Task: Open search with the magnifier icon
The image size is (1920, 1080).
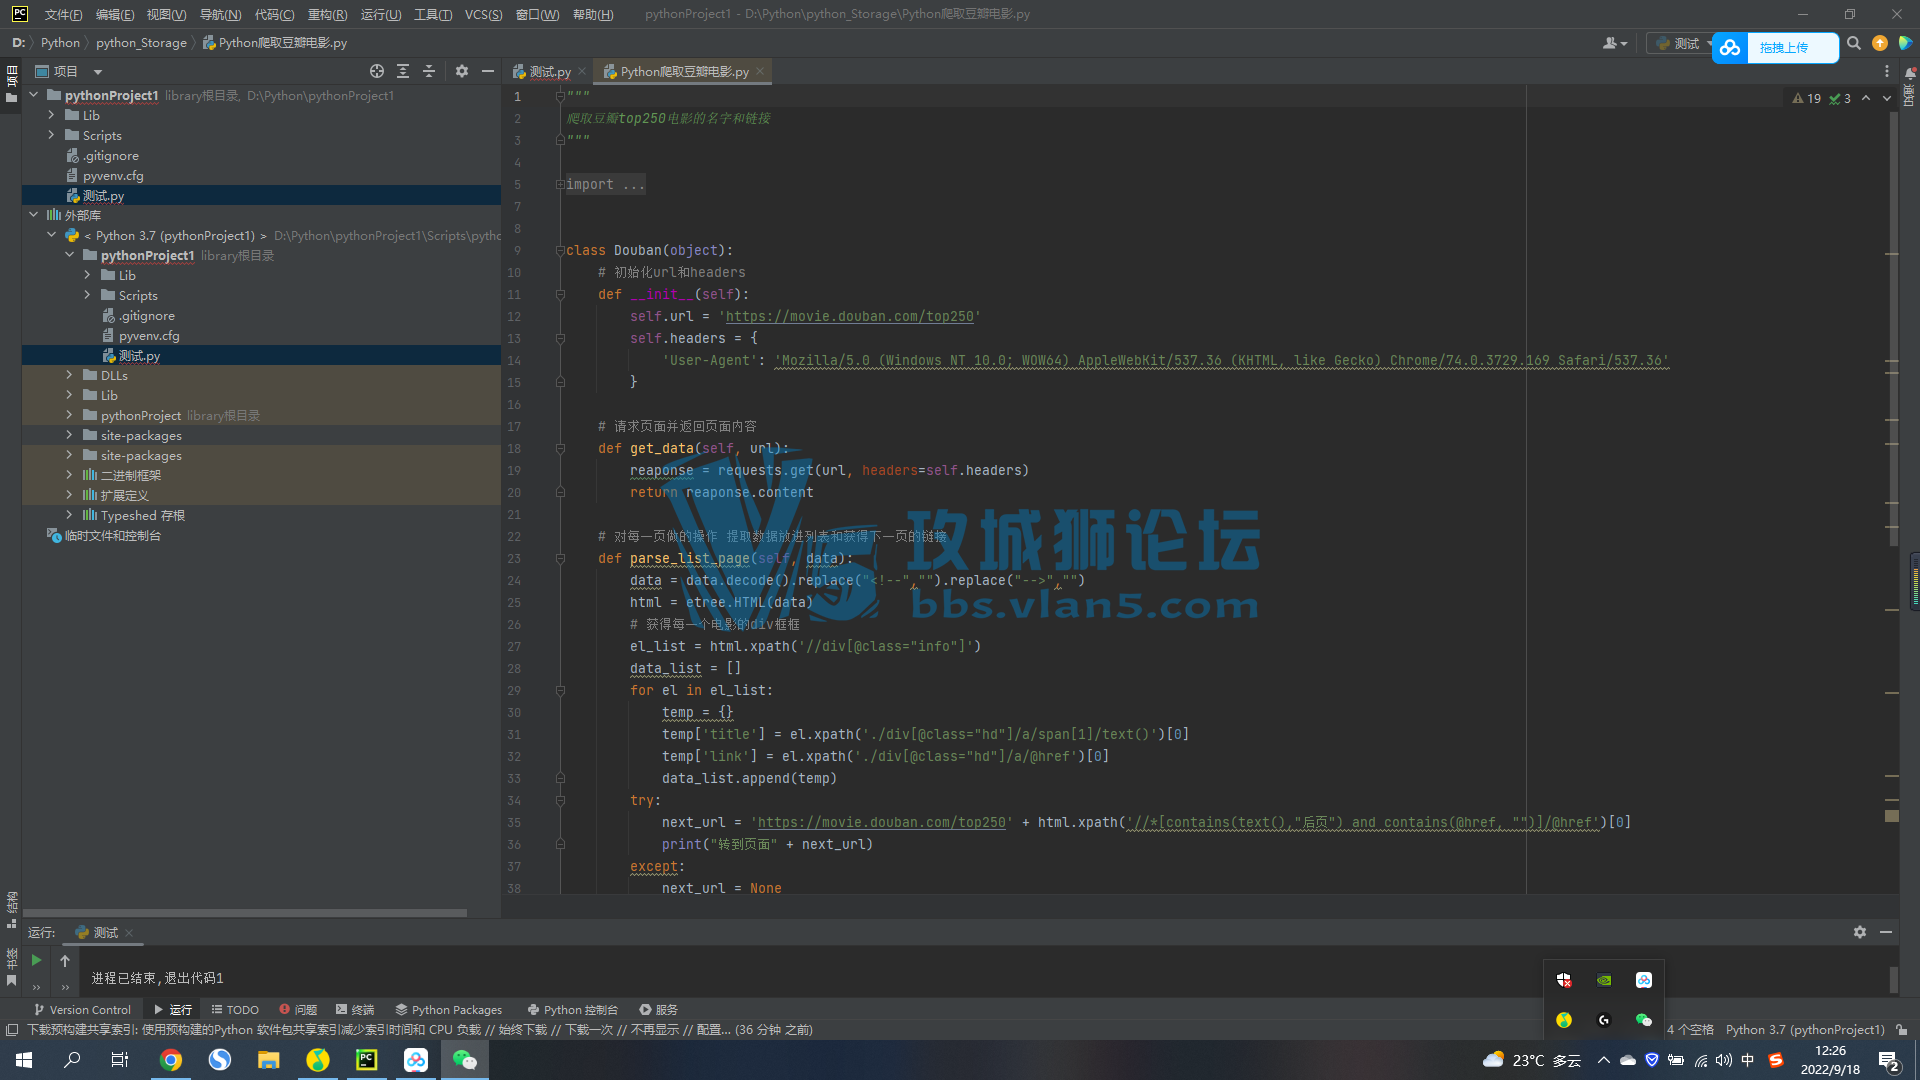Action: click(1853, 42)
